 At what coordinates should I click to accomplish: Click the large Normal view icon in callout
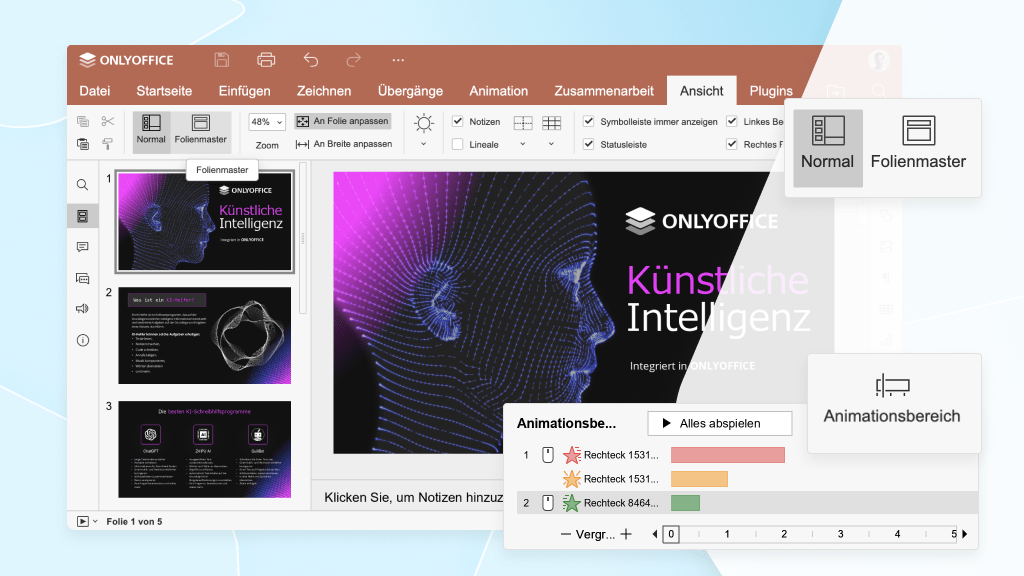point(827,148)
